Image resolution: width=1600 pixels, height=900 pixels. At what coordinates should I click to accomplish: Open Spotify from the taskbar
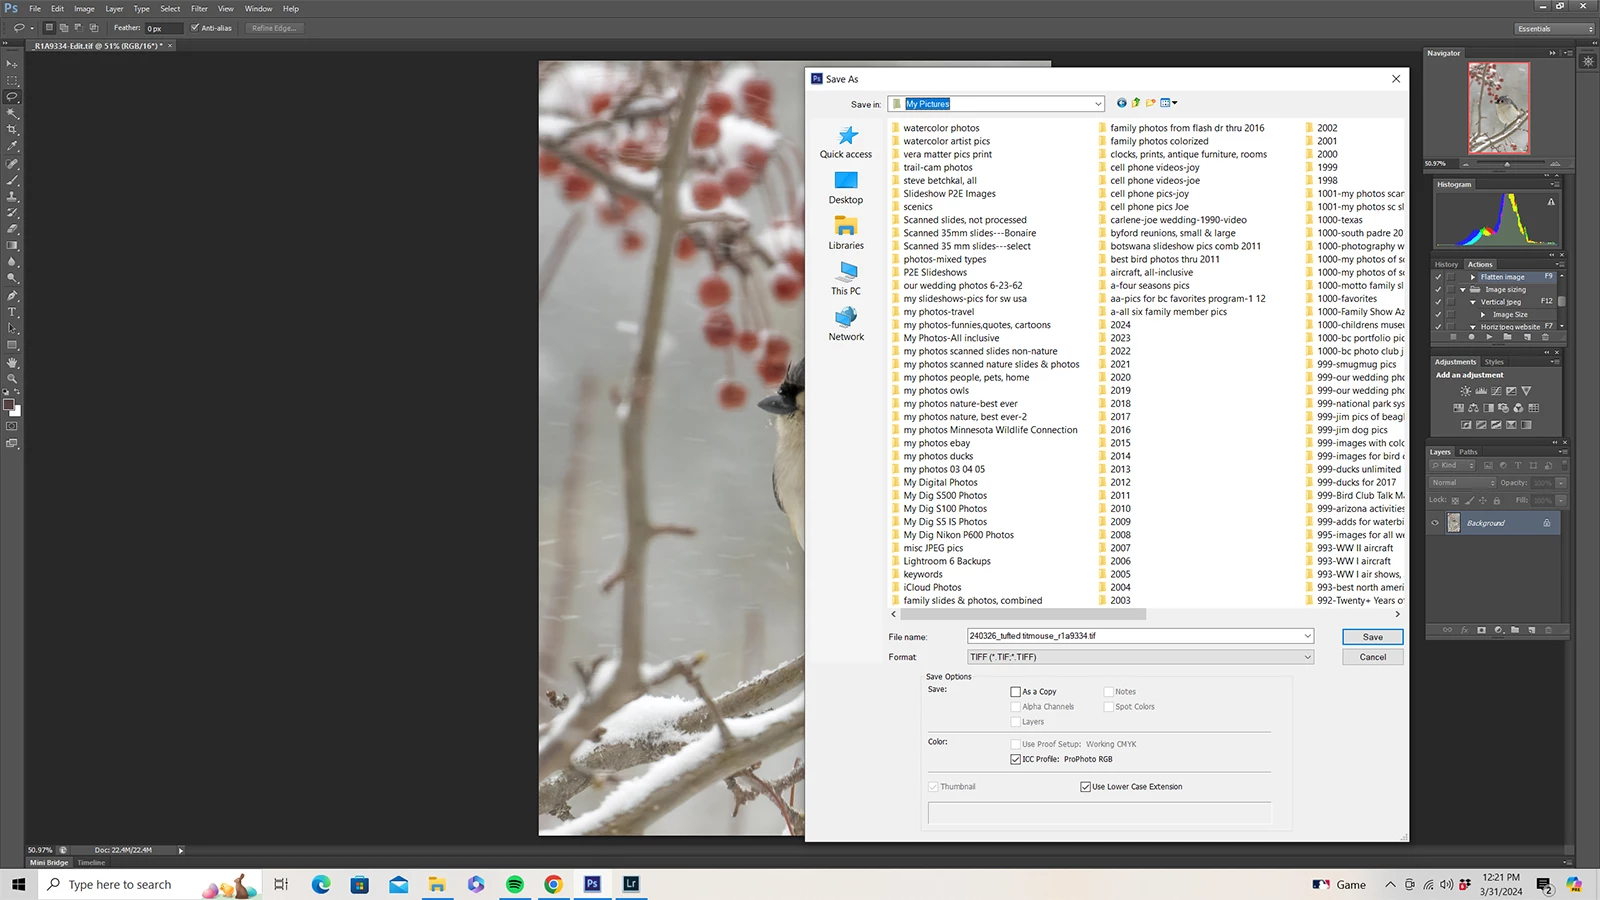click(x=515, y=884)
